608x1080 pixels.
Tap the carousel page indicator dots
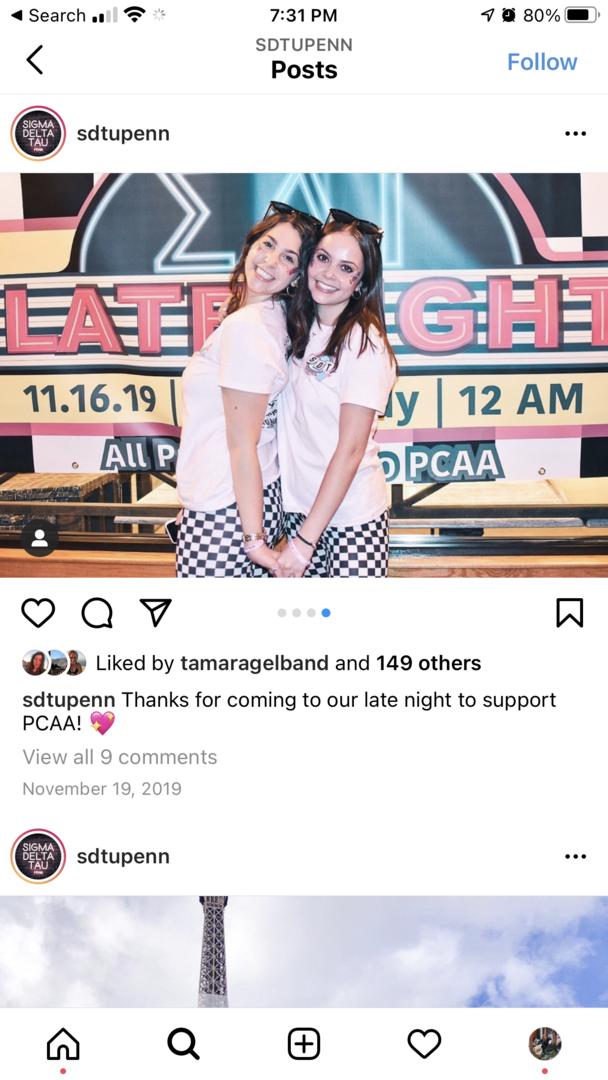coord(304,612)
